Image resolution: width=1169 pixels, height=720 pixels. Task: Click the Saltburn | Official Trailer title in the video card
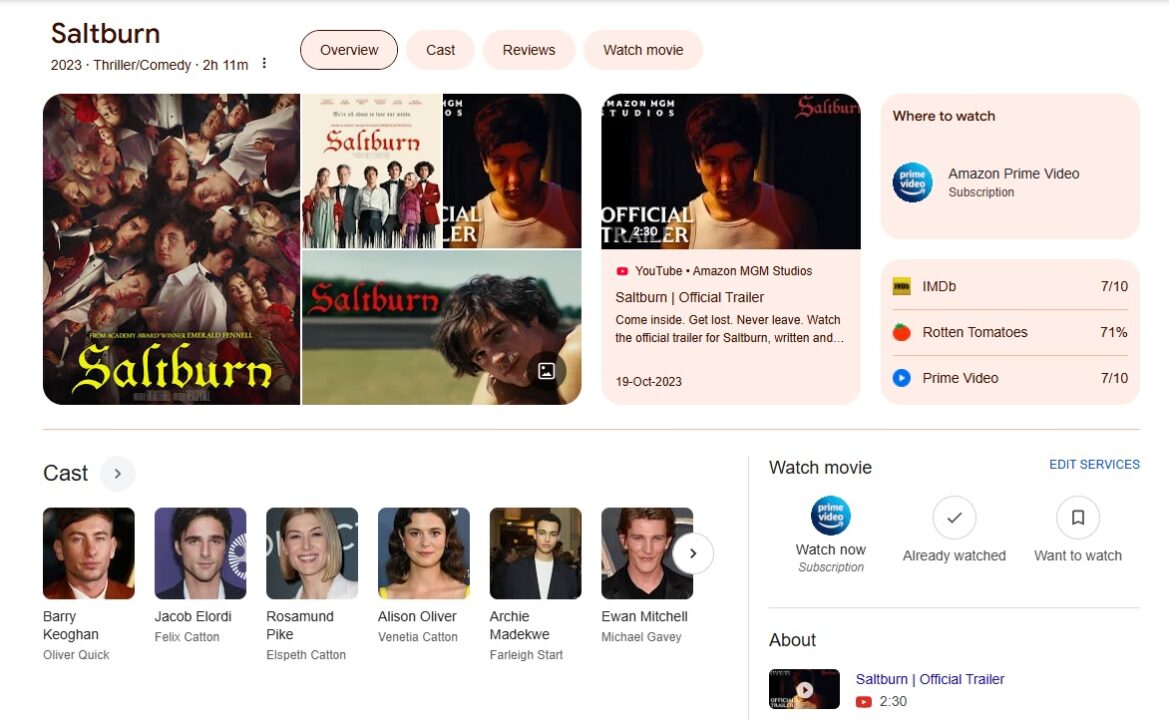690,297
